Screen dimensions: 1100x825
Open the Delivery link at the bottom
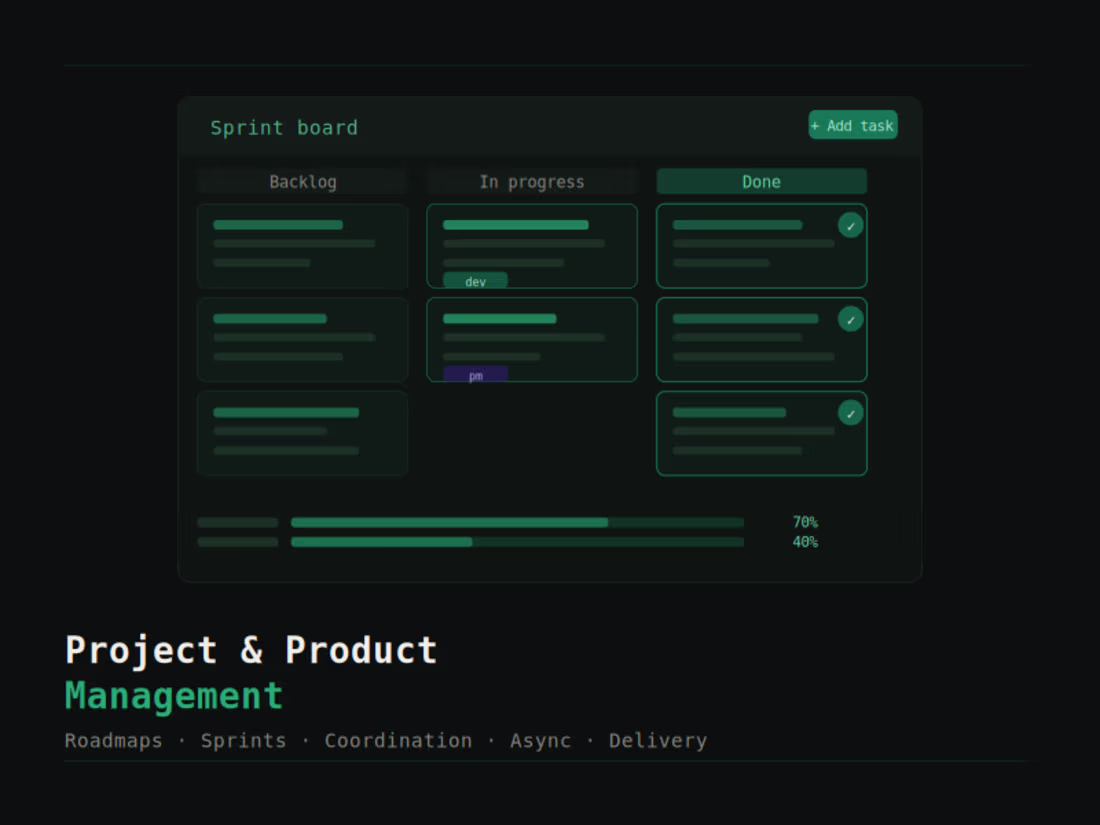657,740
